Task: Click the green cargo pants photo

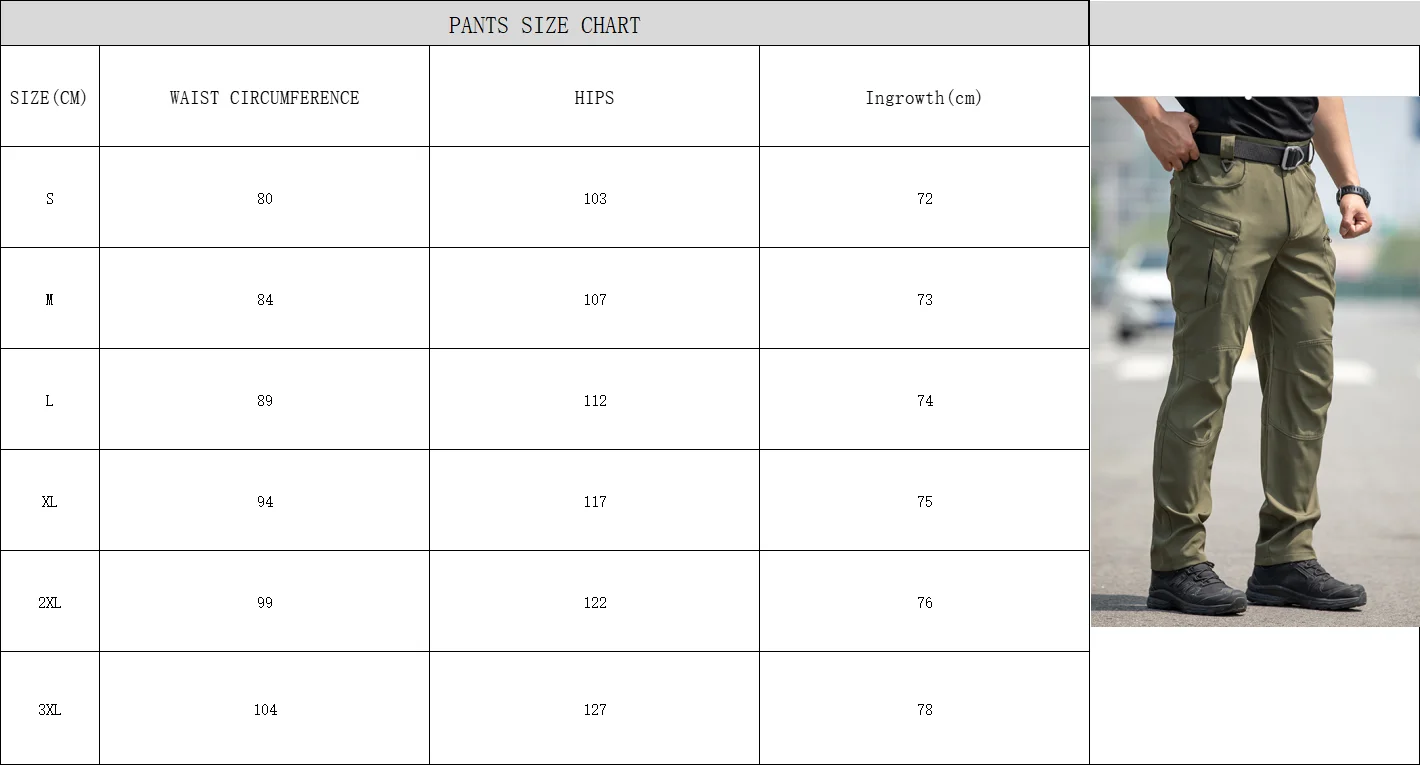Action: tap(1254, 361)
